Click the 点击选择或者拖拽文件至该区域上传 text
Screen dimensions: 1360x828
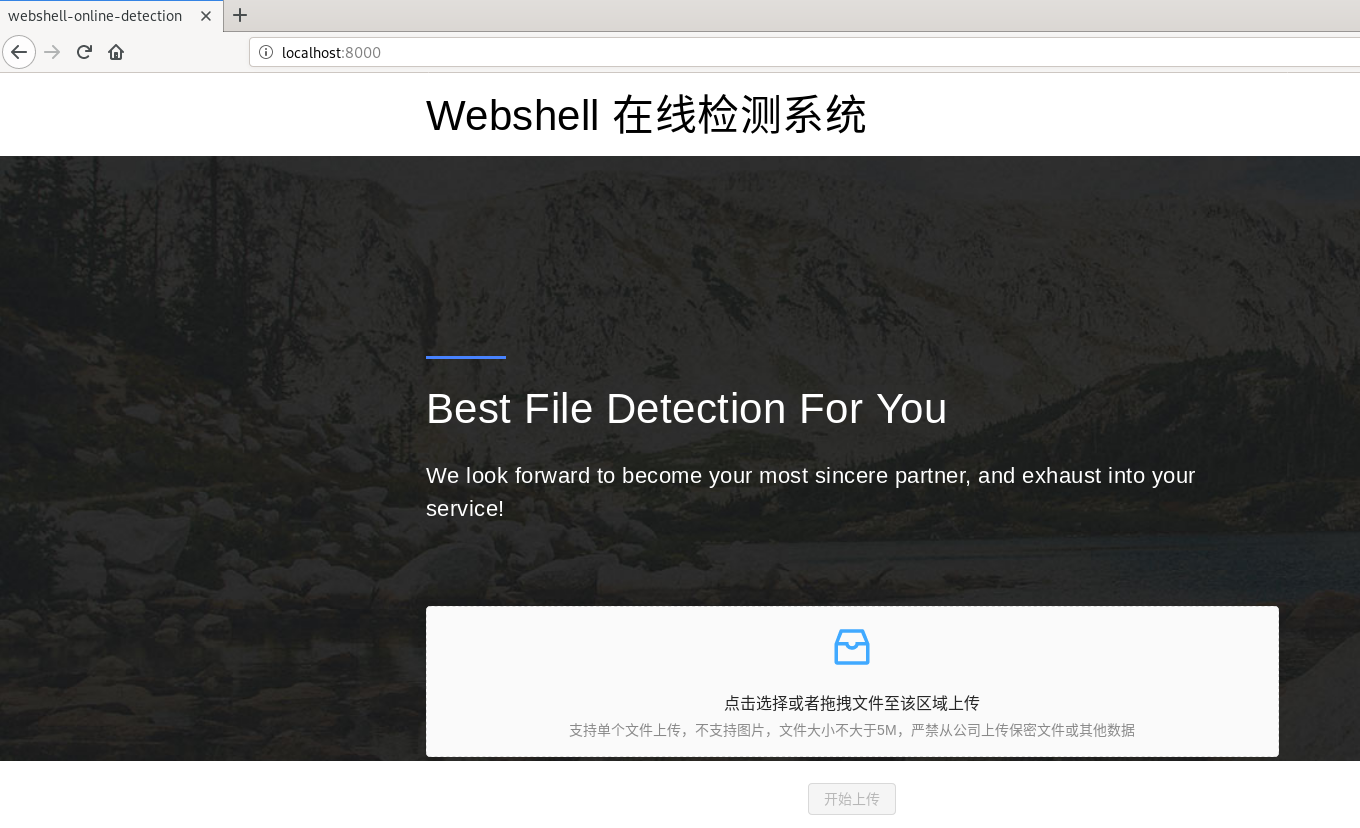coord(852,703)
